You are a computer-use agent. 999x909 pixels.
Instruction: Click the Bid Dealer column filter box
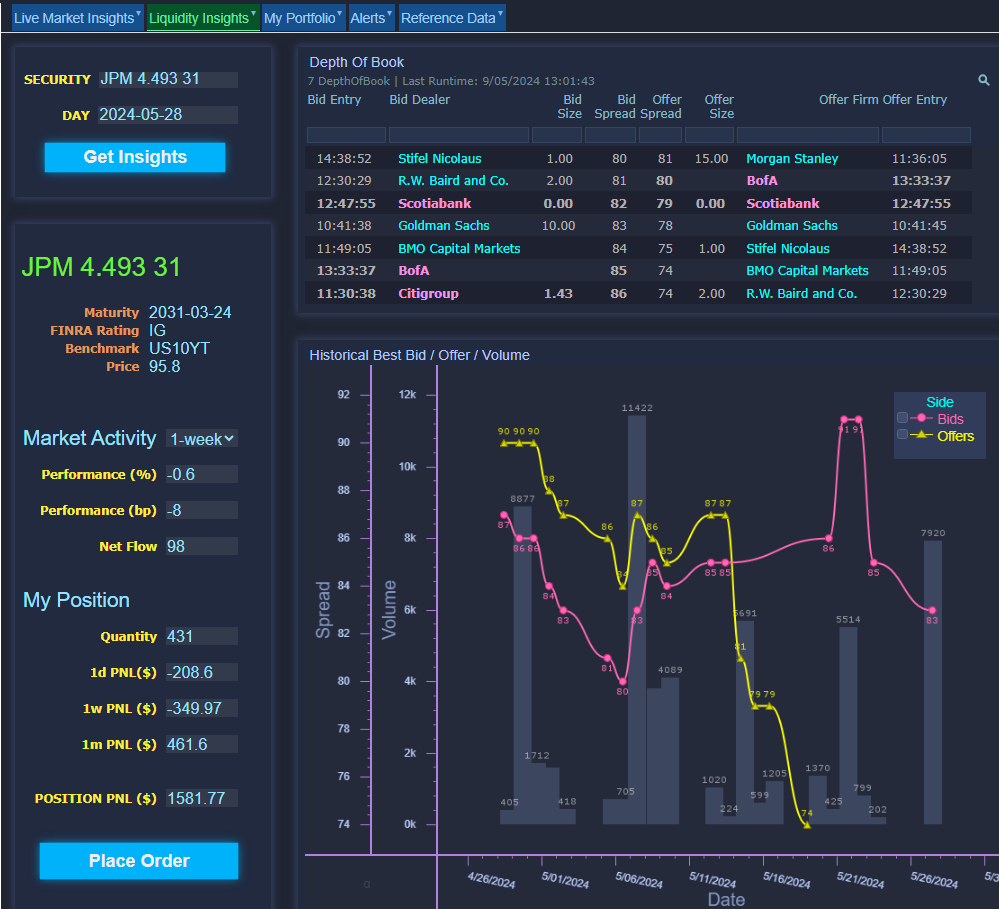point(459,135)
